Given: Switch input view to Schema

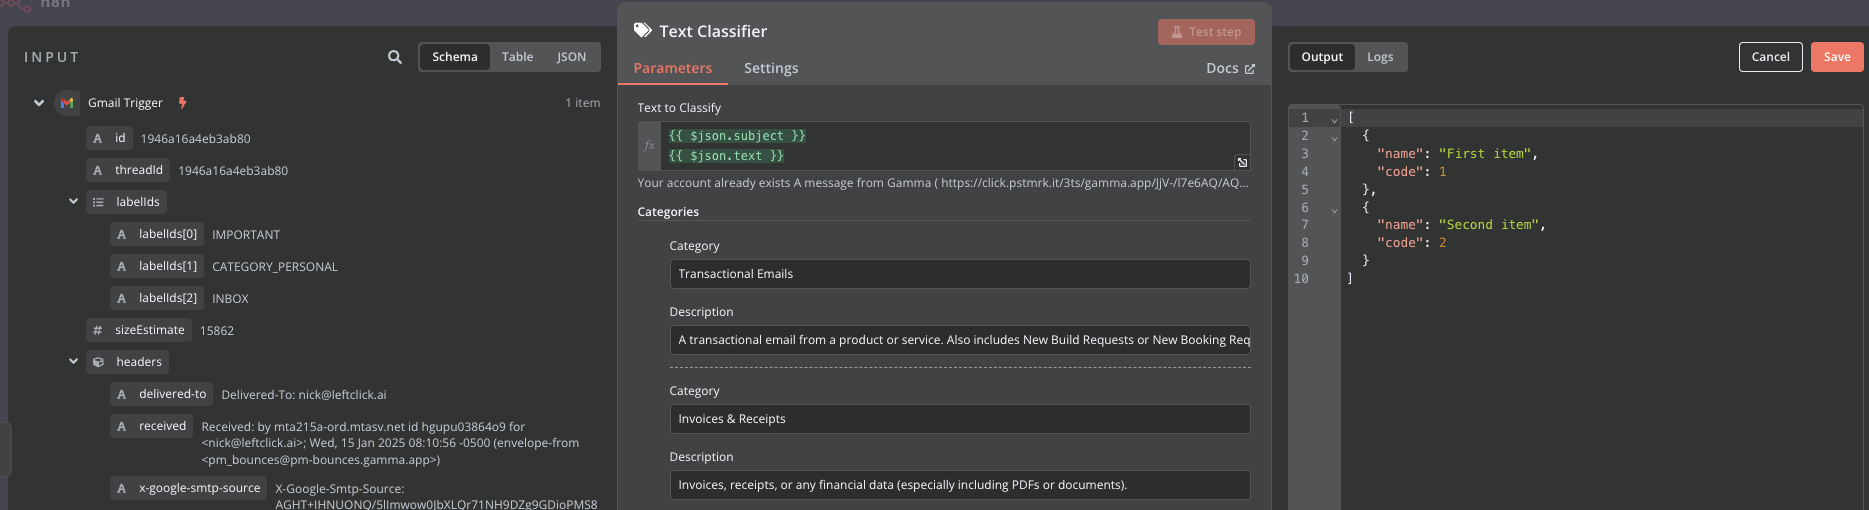Looking at the screenshot, I should click(454, 57).
